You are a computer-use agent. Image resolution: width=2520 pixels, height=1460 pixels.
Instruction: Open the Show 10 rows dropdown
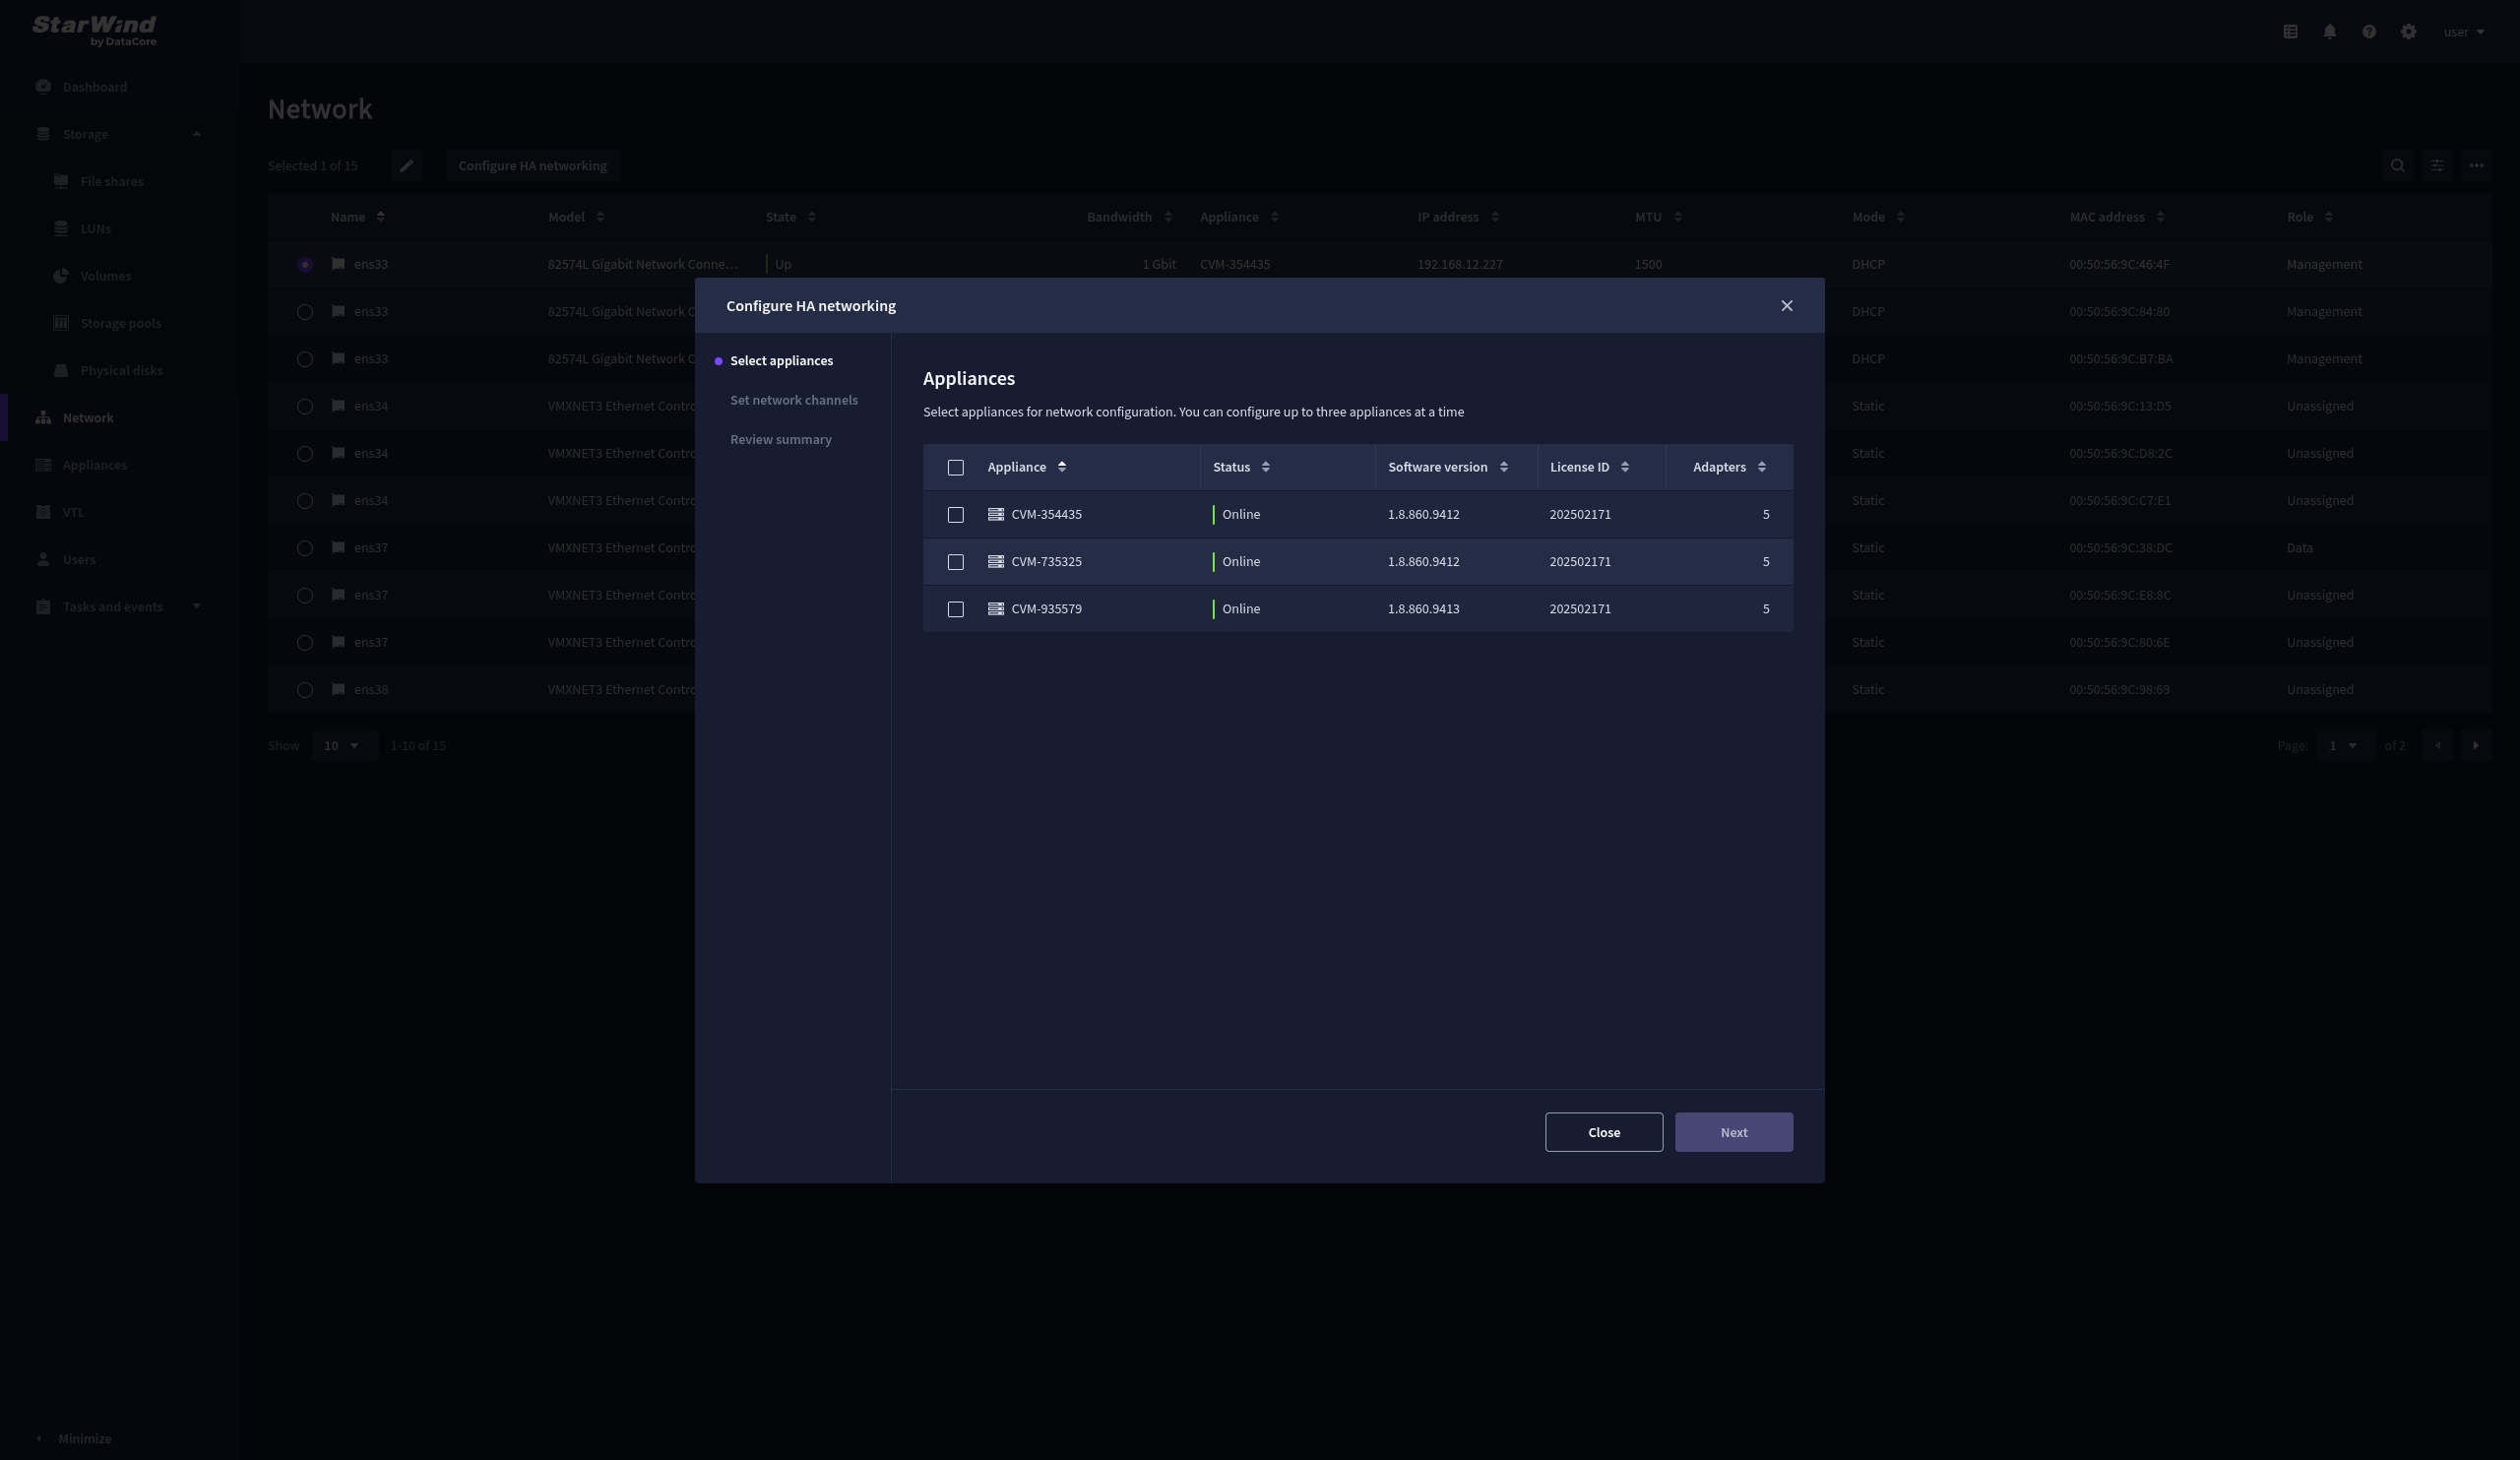tap(343, 746)
